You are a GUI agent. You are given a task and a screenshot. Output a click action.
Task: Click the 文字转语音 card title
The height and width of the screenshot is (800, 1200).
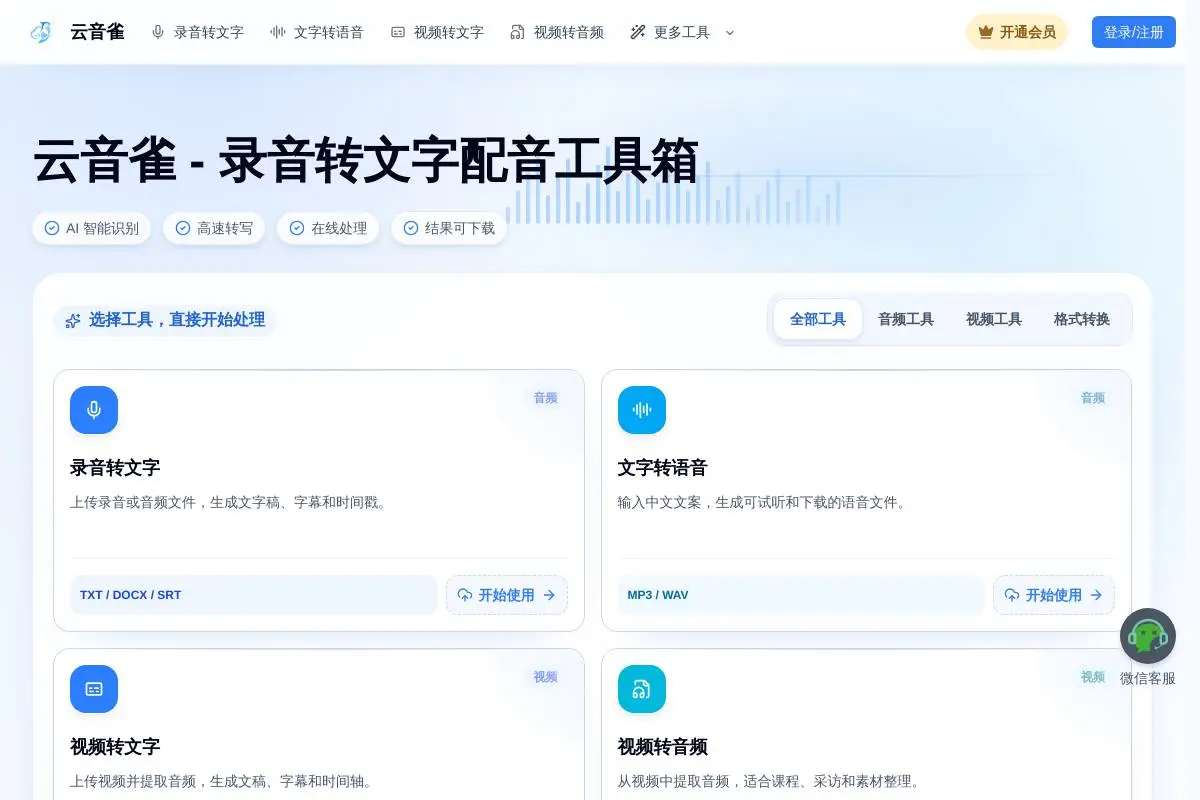663,467
